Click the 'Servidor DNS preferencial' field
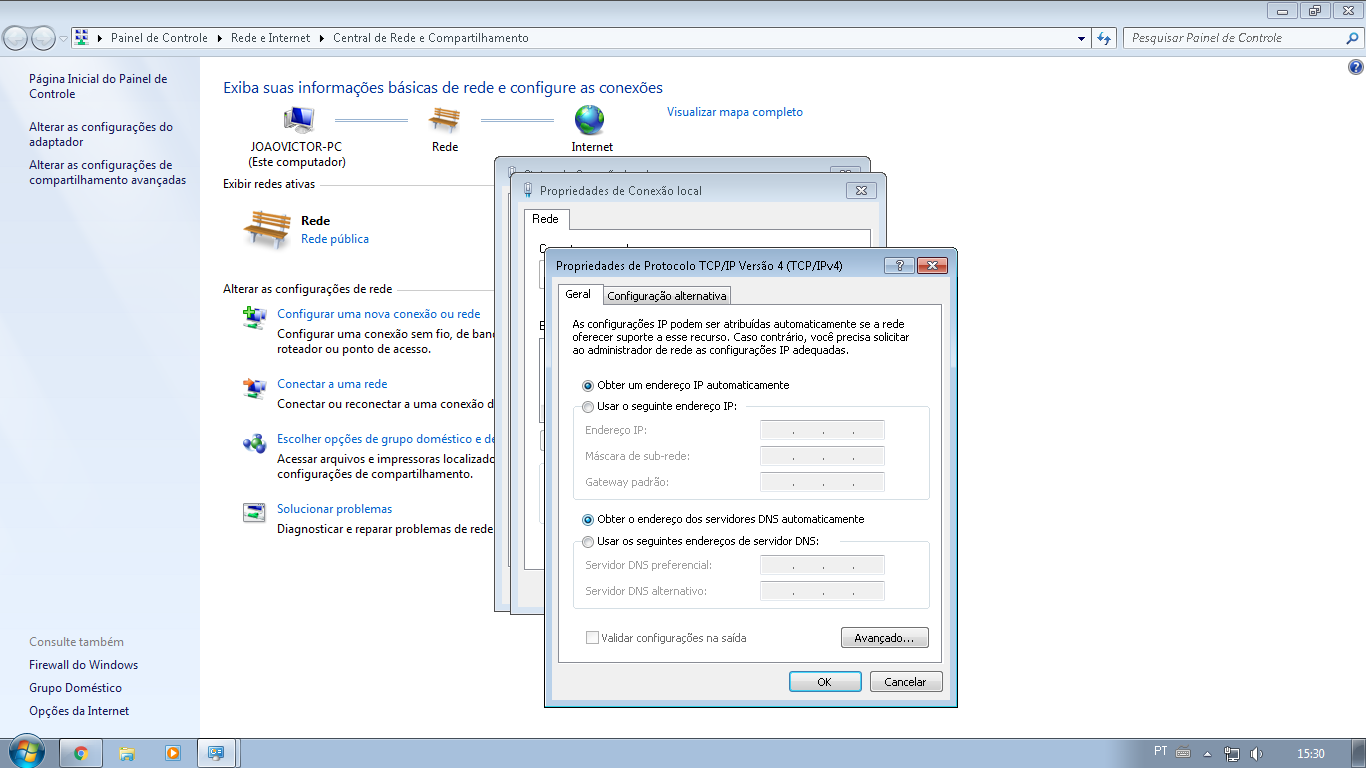The height and width of the screenshot is (768, 1366). 822,566
